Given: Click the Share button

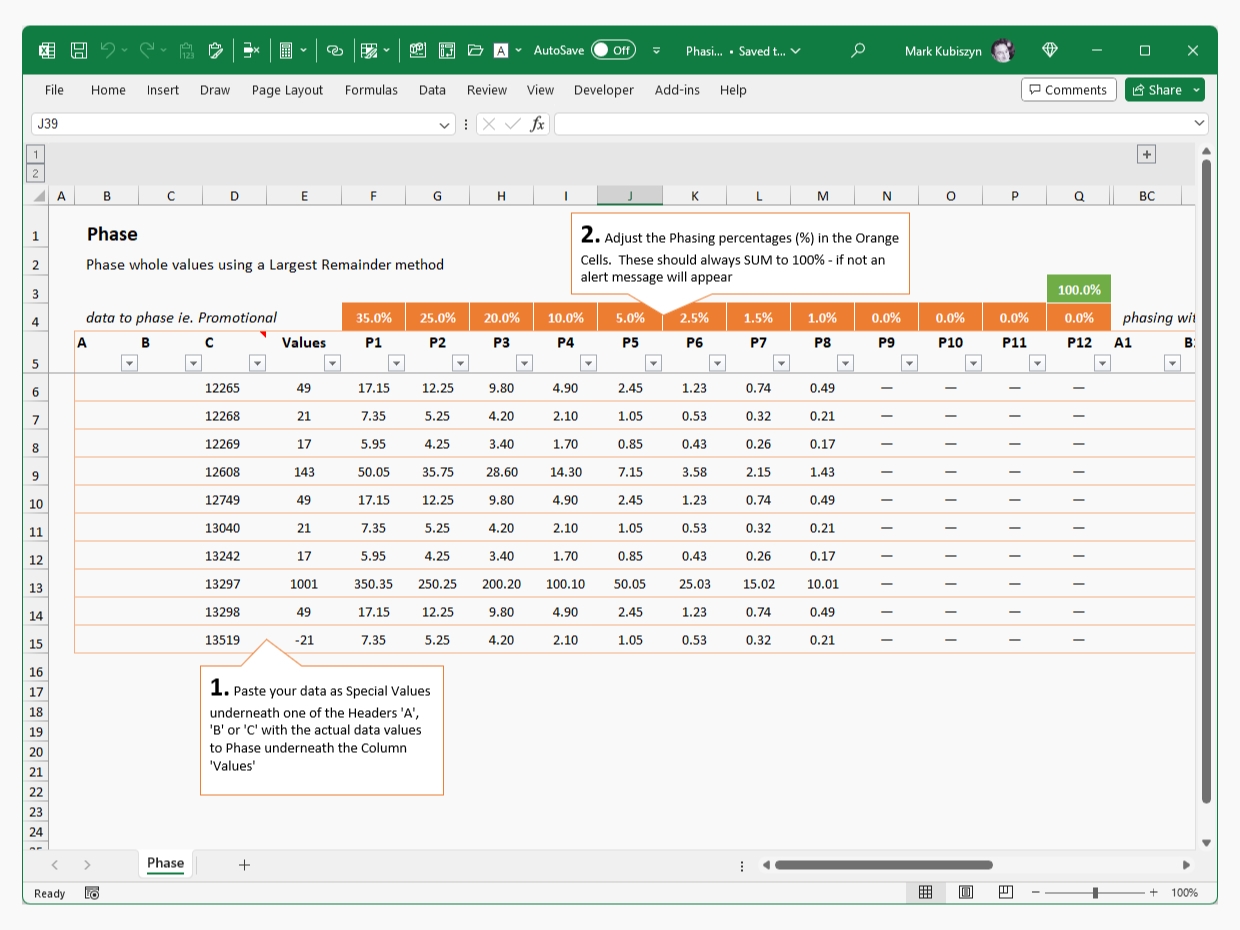Looking at the screenshot, I should [x=1158, y=90].
